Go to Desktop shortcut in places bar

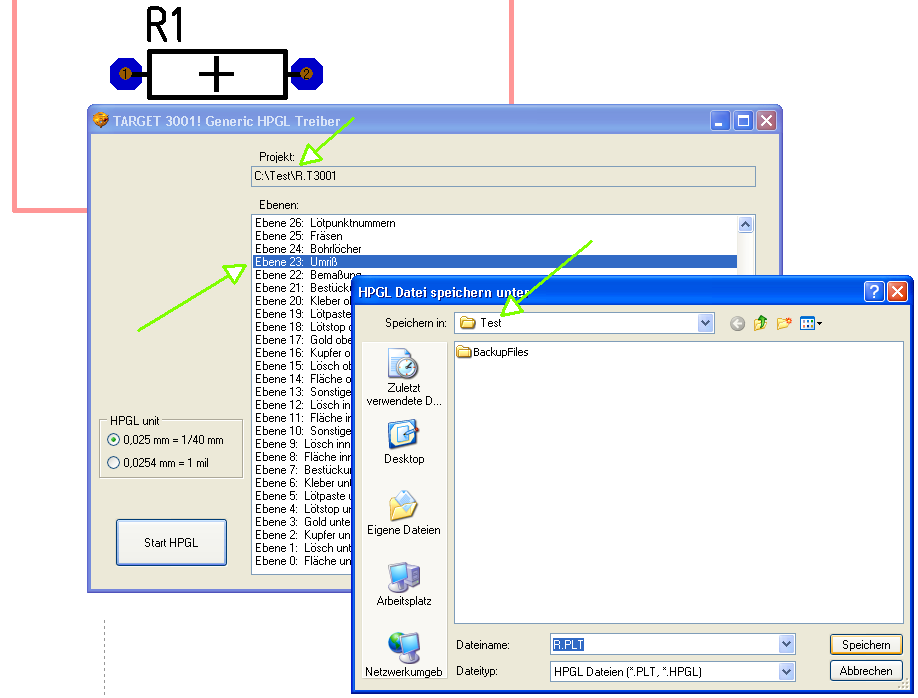point(403,442)
